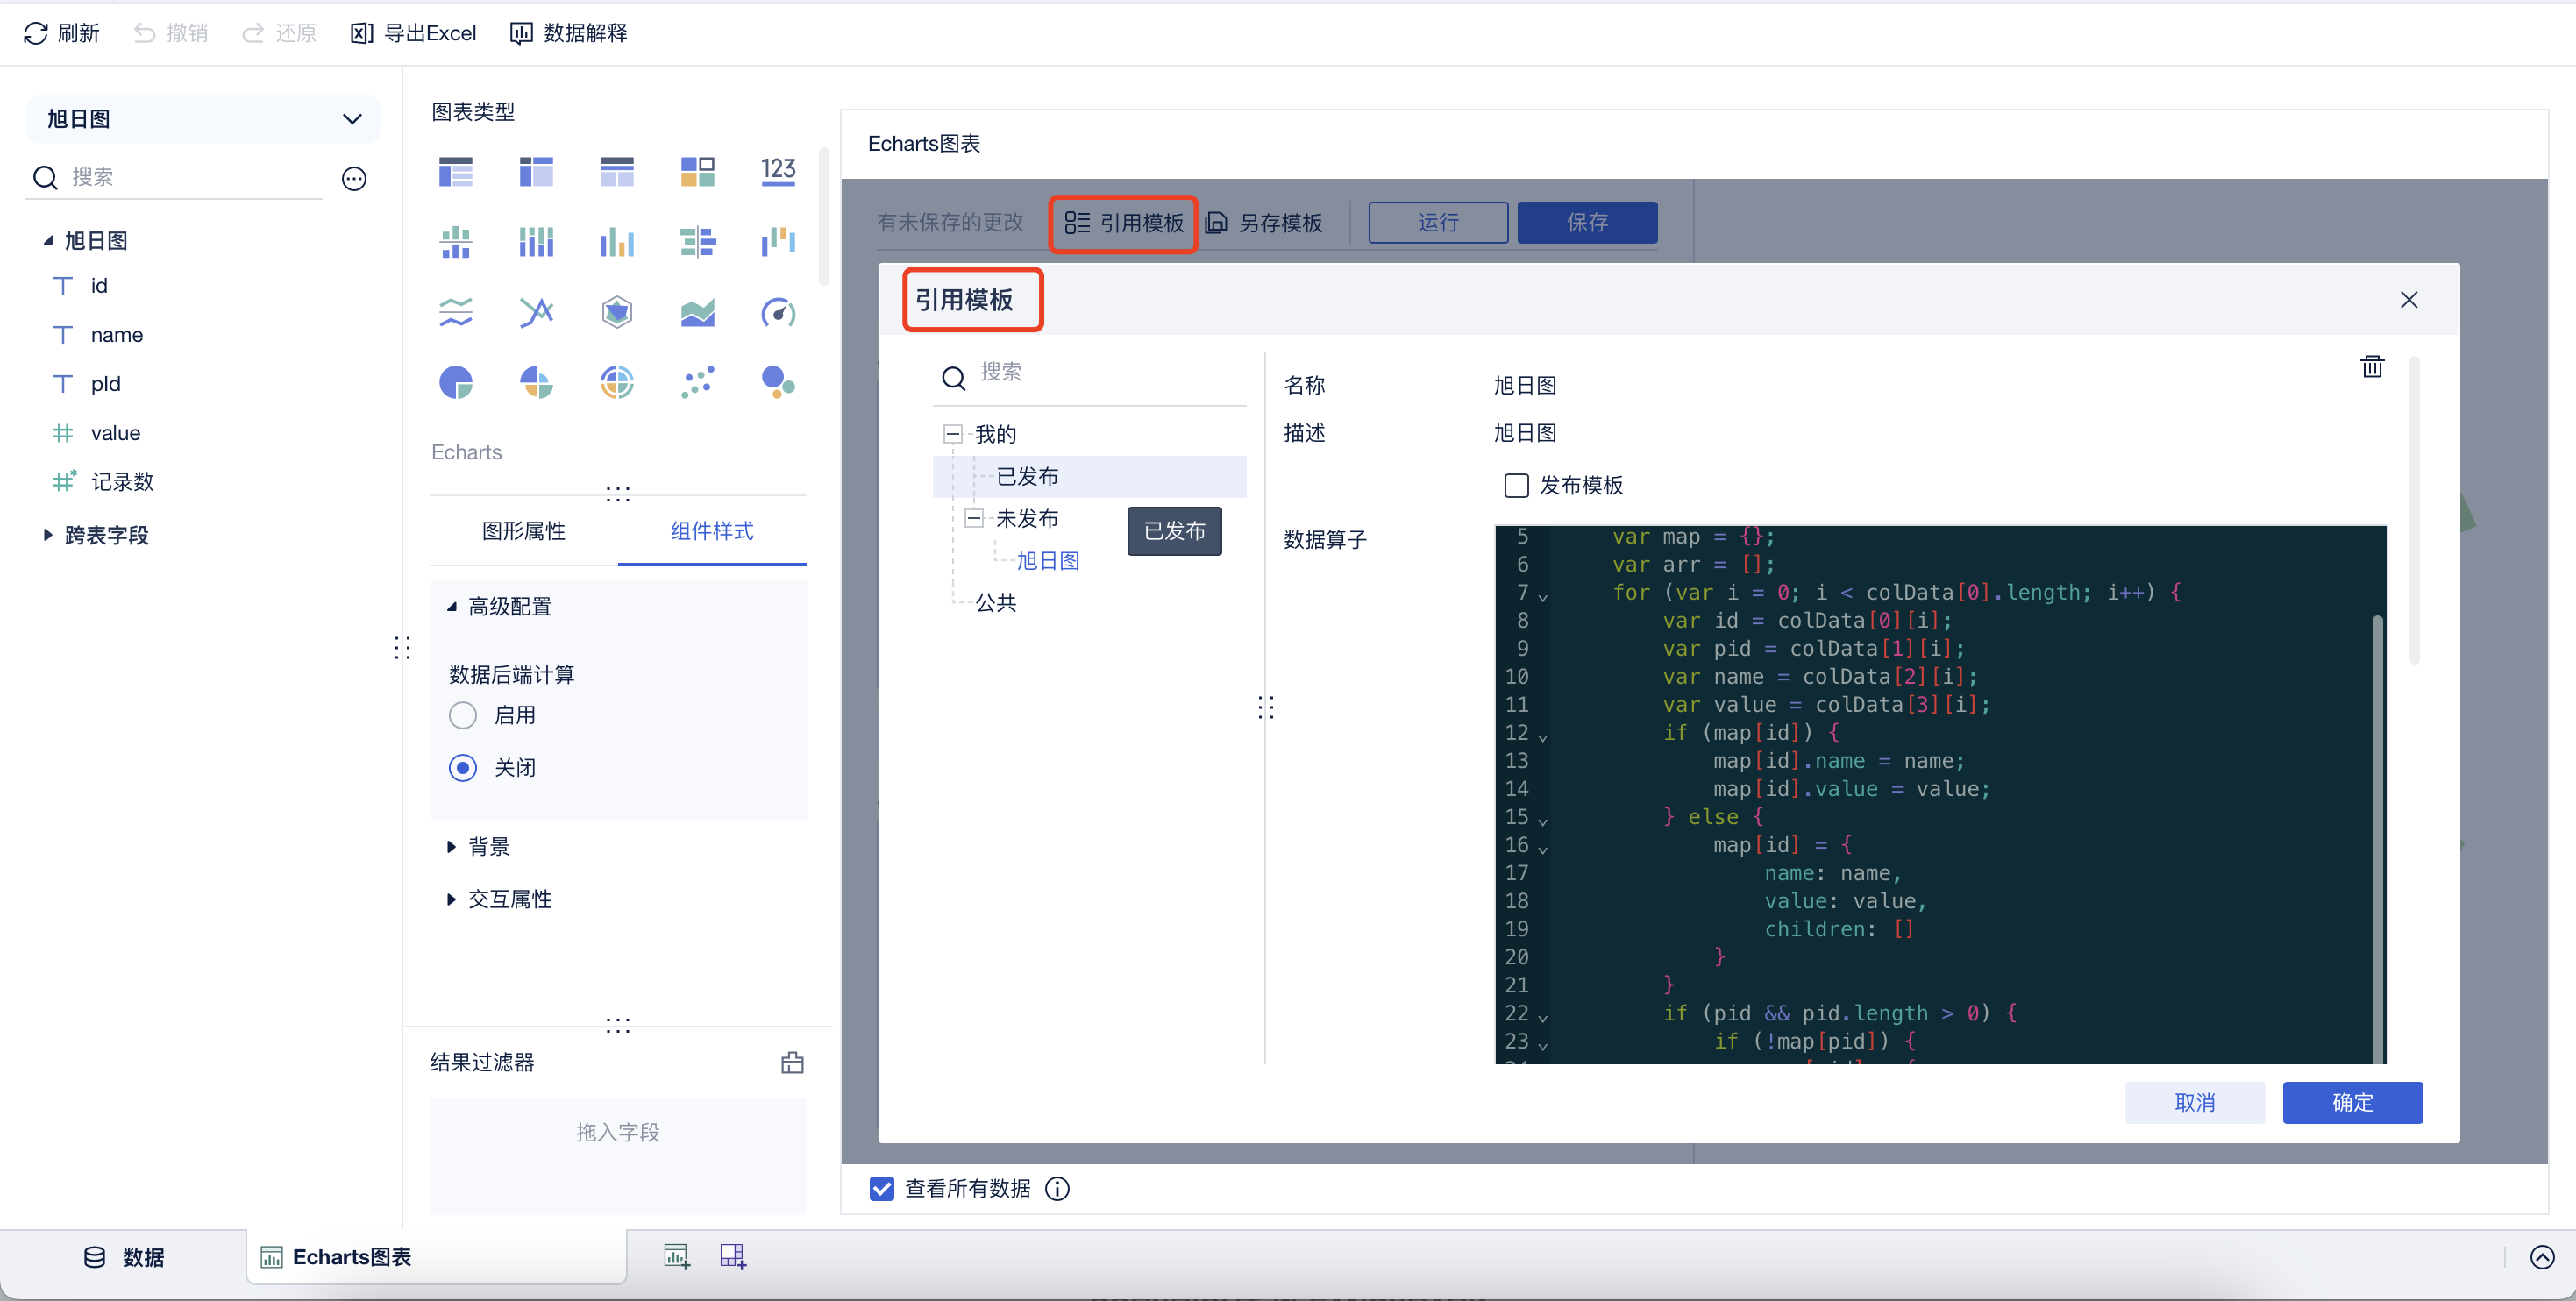Select the pie chart type icon
Image resolution: width=2576 pixels, height=1301 pixels.
(x=456, y=382)
